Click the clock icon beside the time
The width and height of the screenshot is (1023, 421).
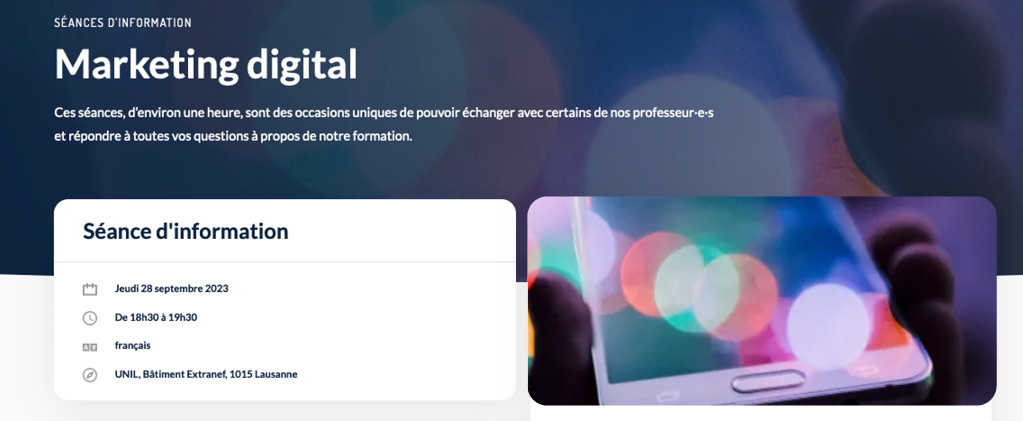click(x=89, y=319)
